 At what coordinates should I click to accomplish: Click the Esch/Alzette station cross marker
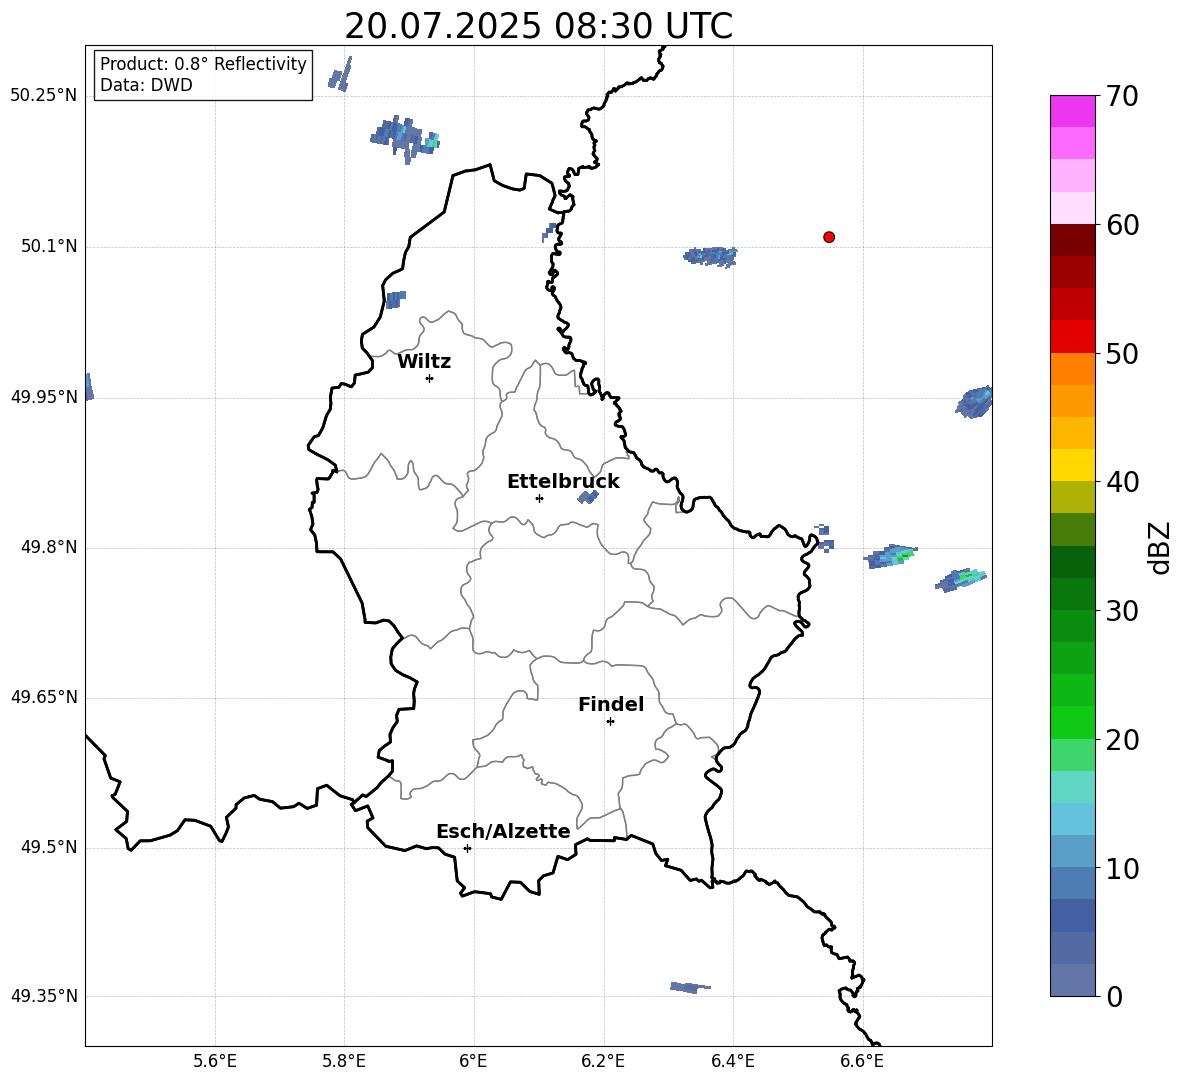tap(467, 848)
